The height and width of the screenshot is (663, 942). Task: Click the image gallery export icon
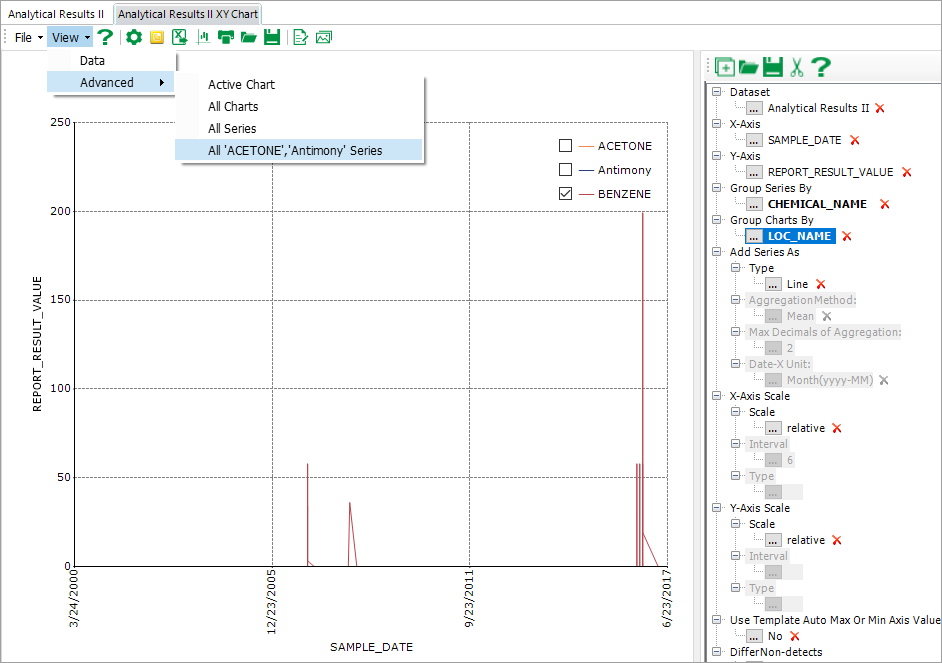point(324,37)
